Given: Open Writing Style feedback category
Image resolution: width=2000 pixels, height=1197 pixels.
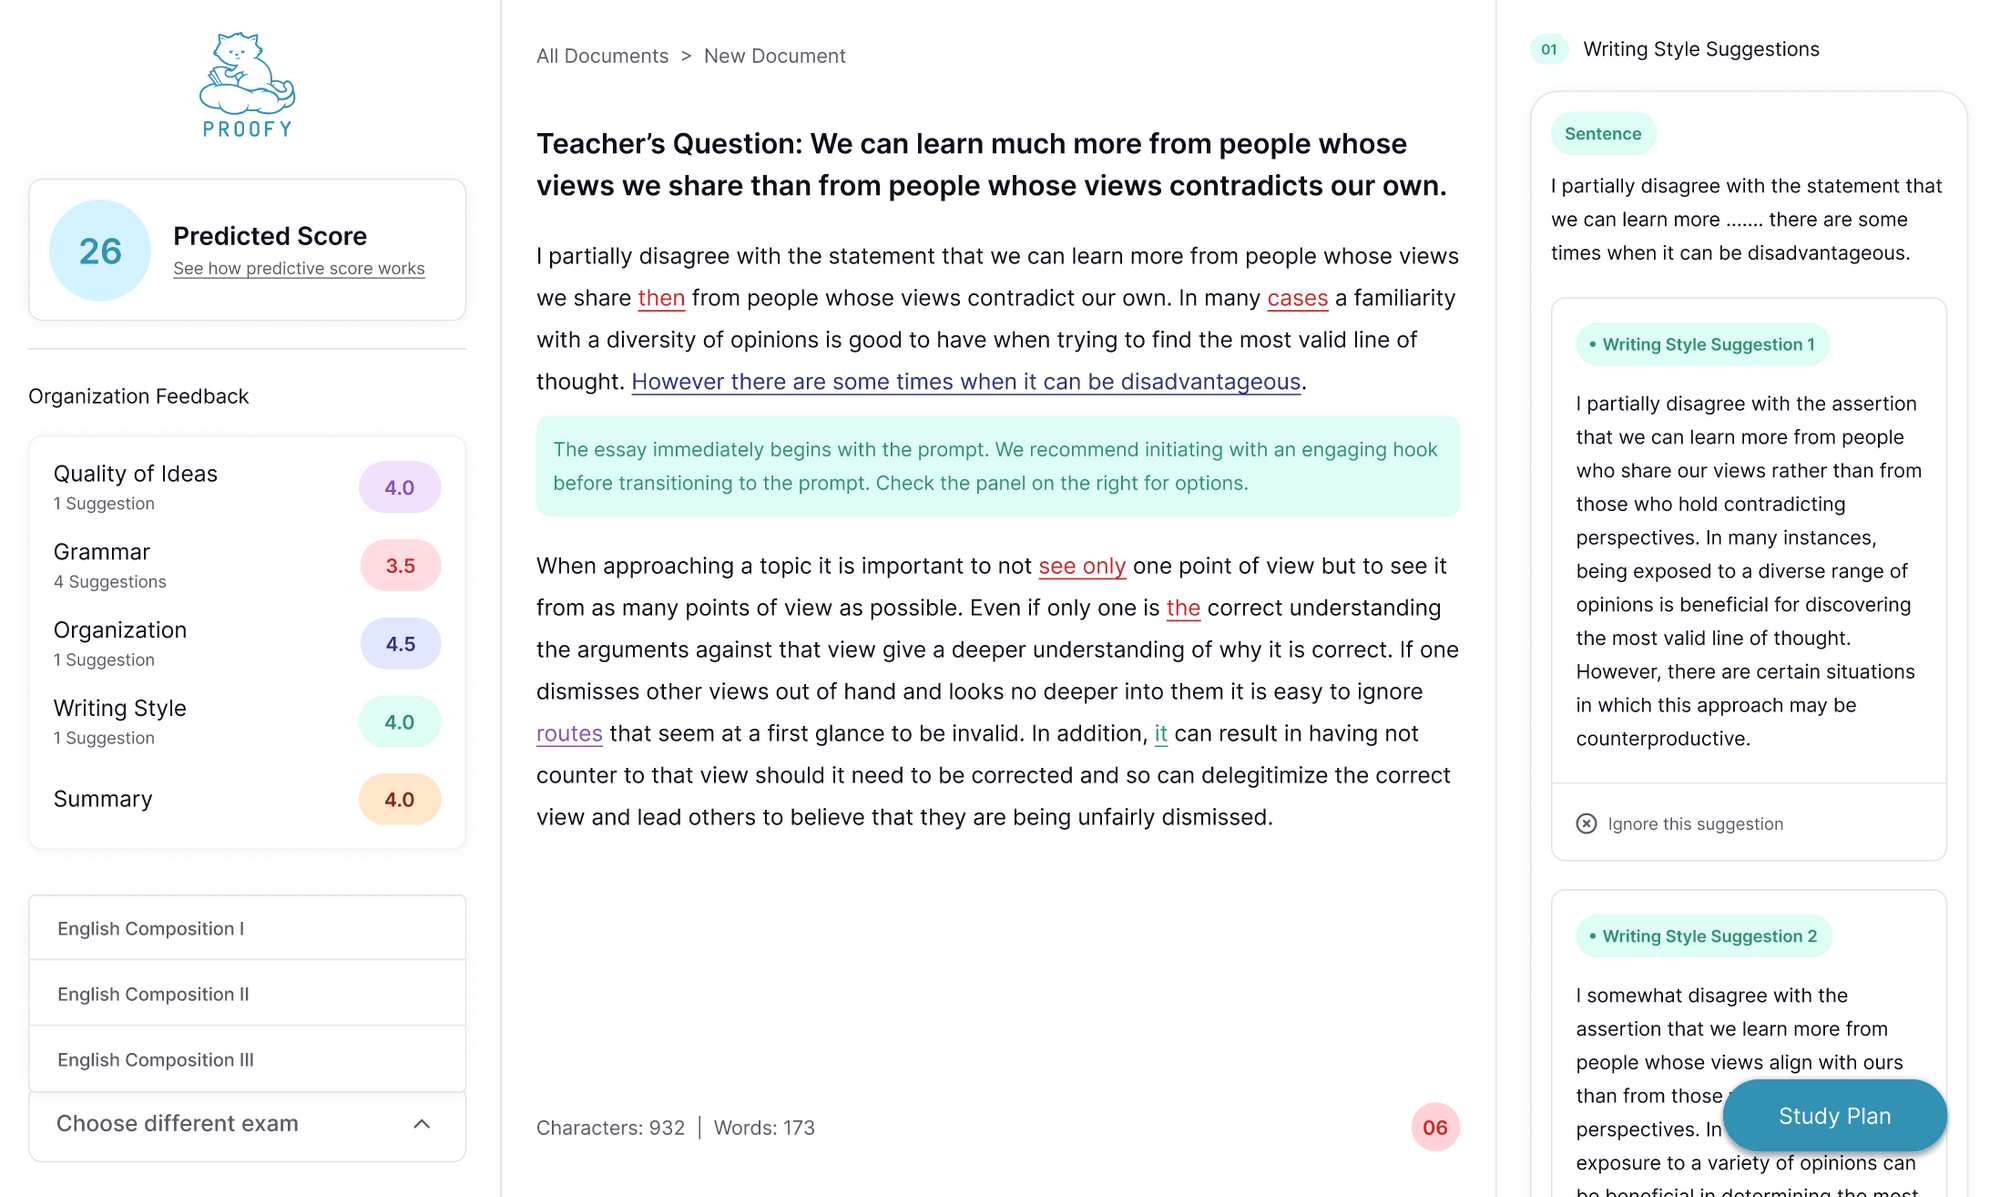Looking at the screenshot, I should click(x=120, y=720).
